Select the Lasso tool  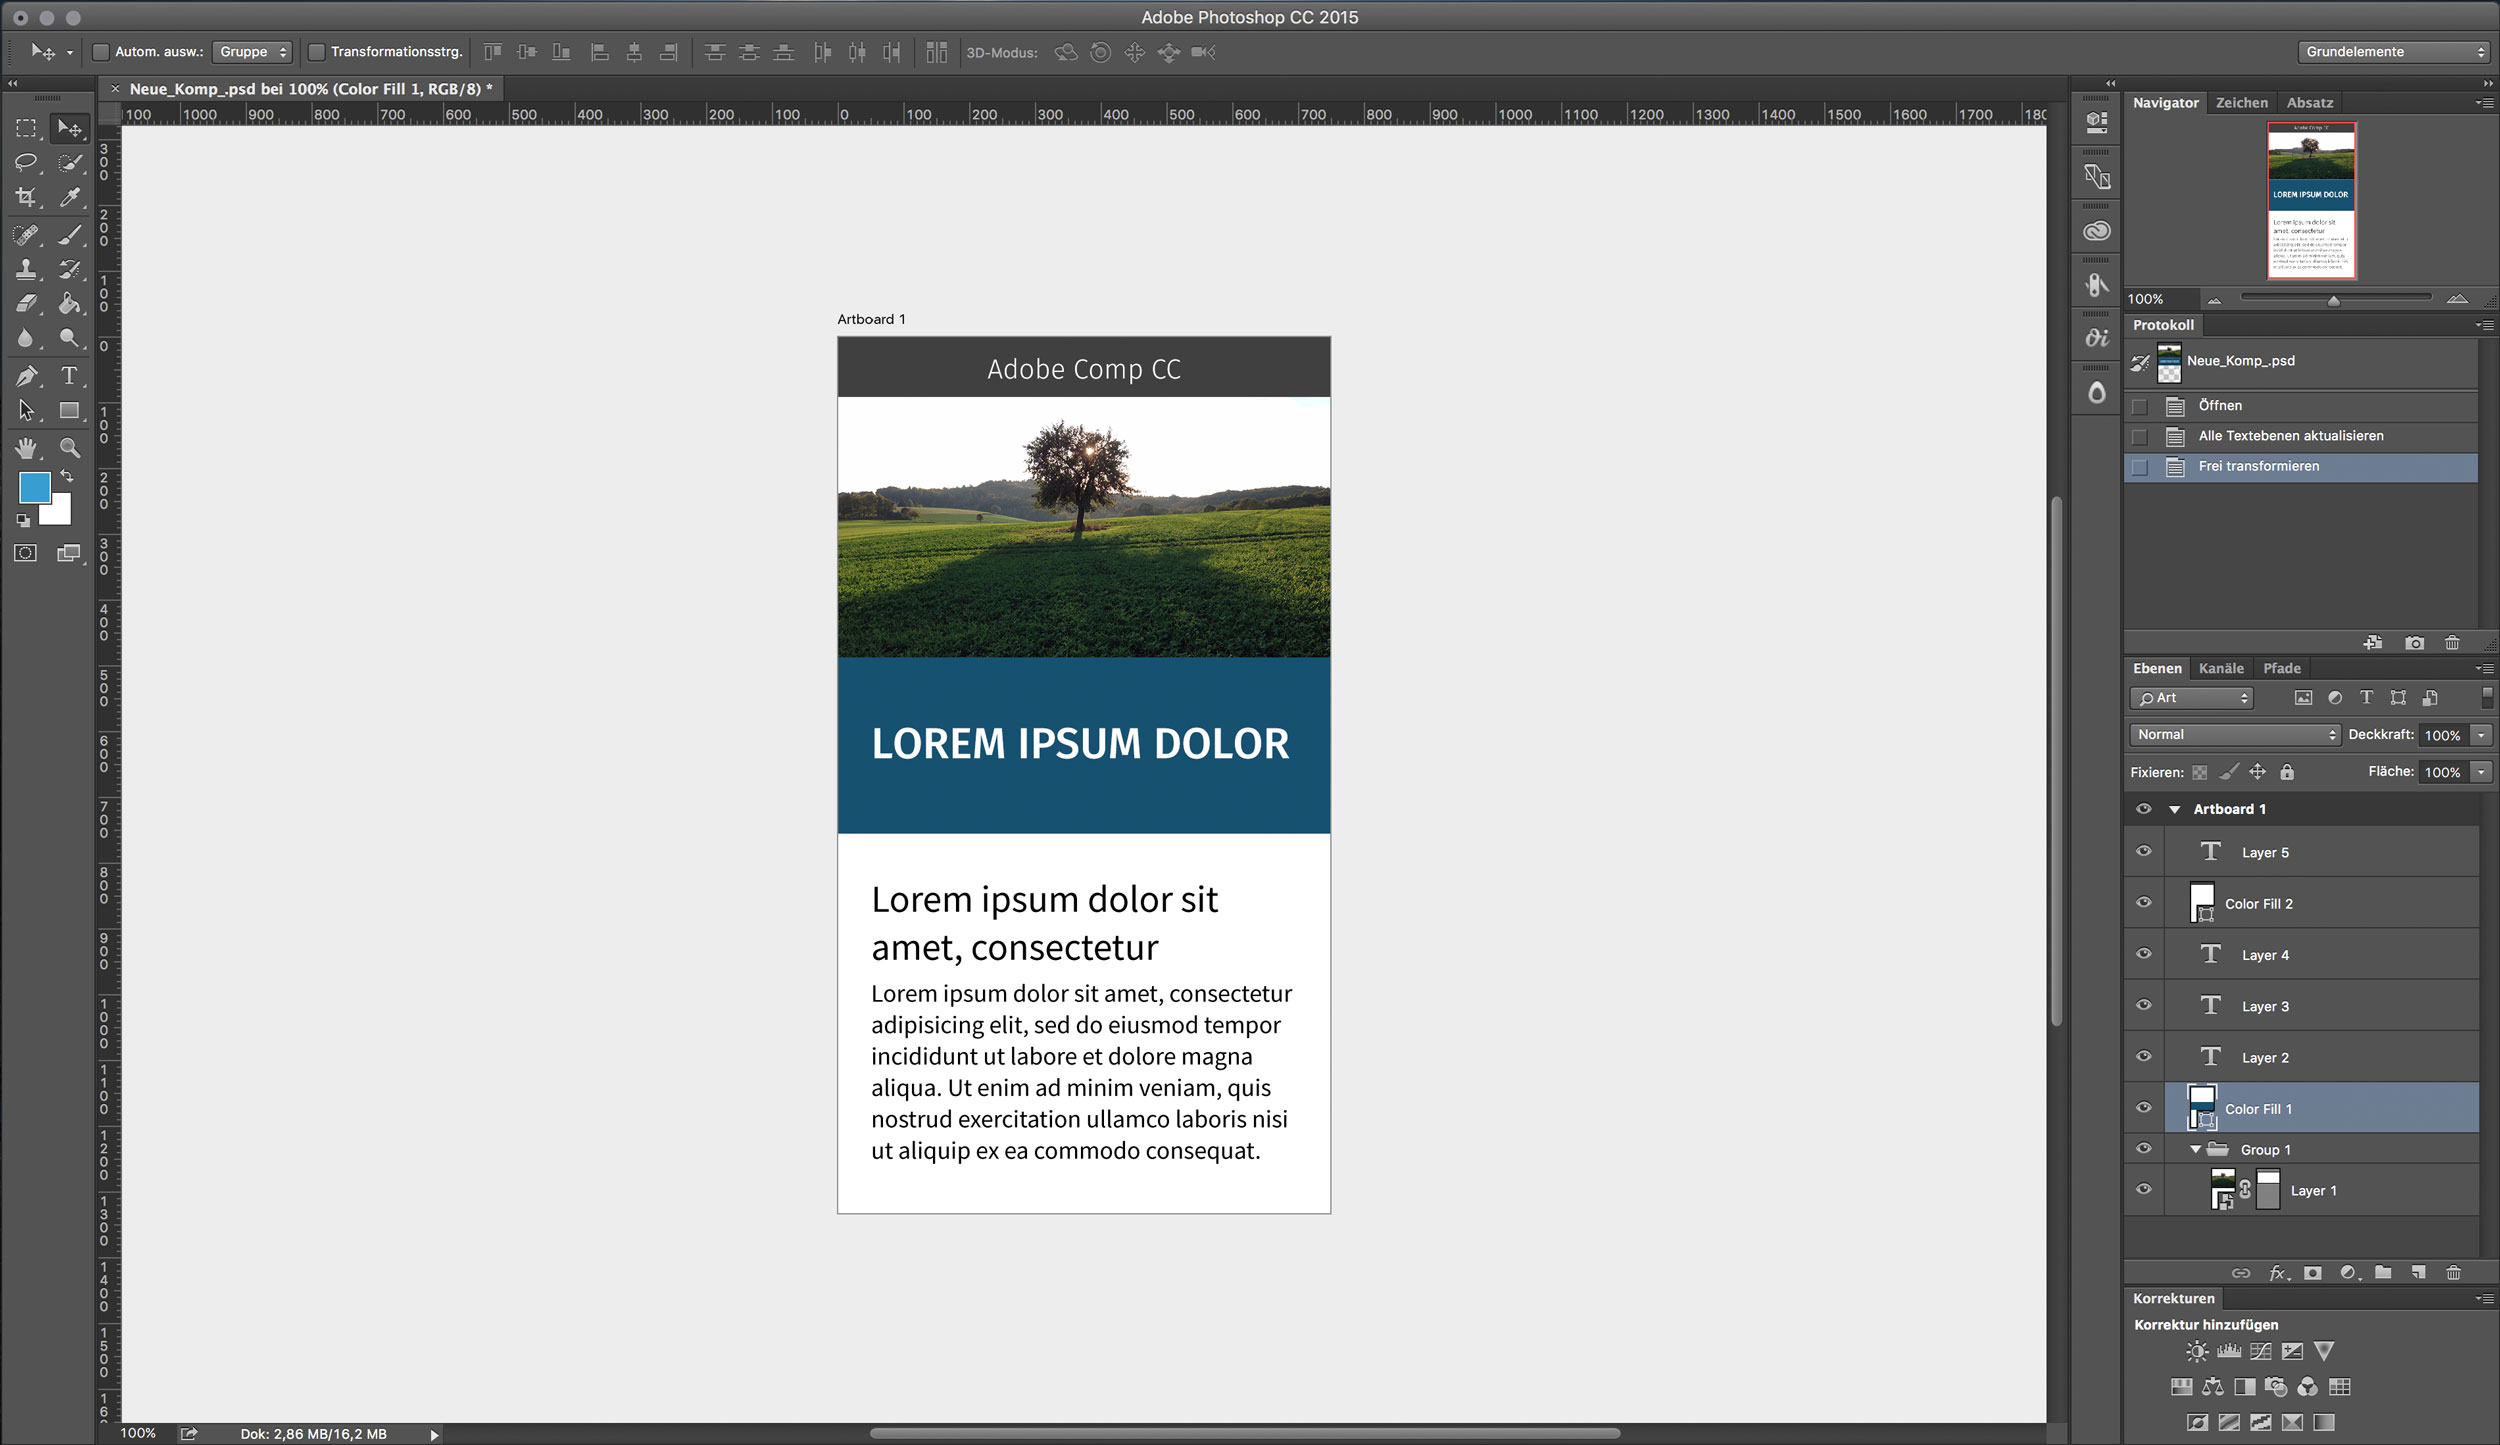[26, 162]
